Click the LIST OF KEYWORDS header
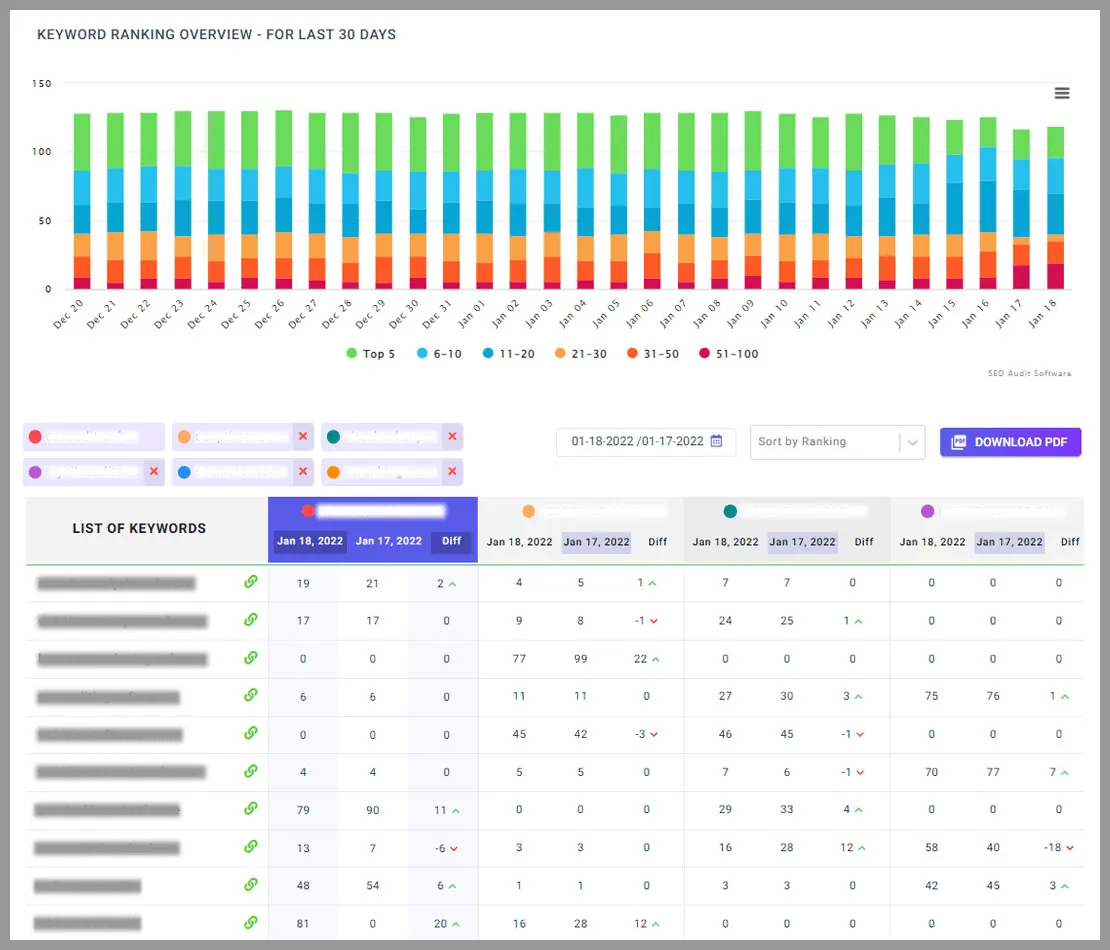Image resolution: width=1110 pixels, height=950 pixels. pos(139,528)
